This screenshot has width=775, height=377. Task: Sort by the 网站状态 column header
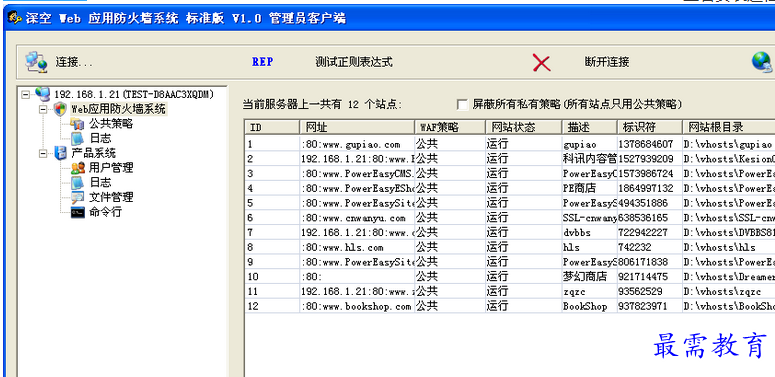[523, 127]
